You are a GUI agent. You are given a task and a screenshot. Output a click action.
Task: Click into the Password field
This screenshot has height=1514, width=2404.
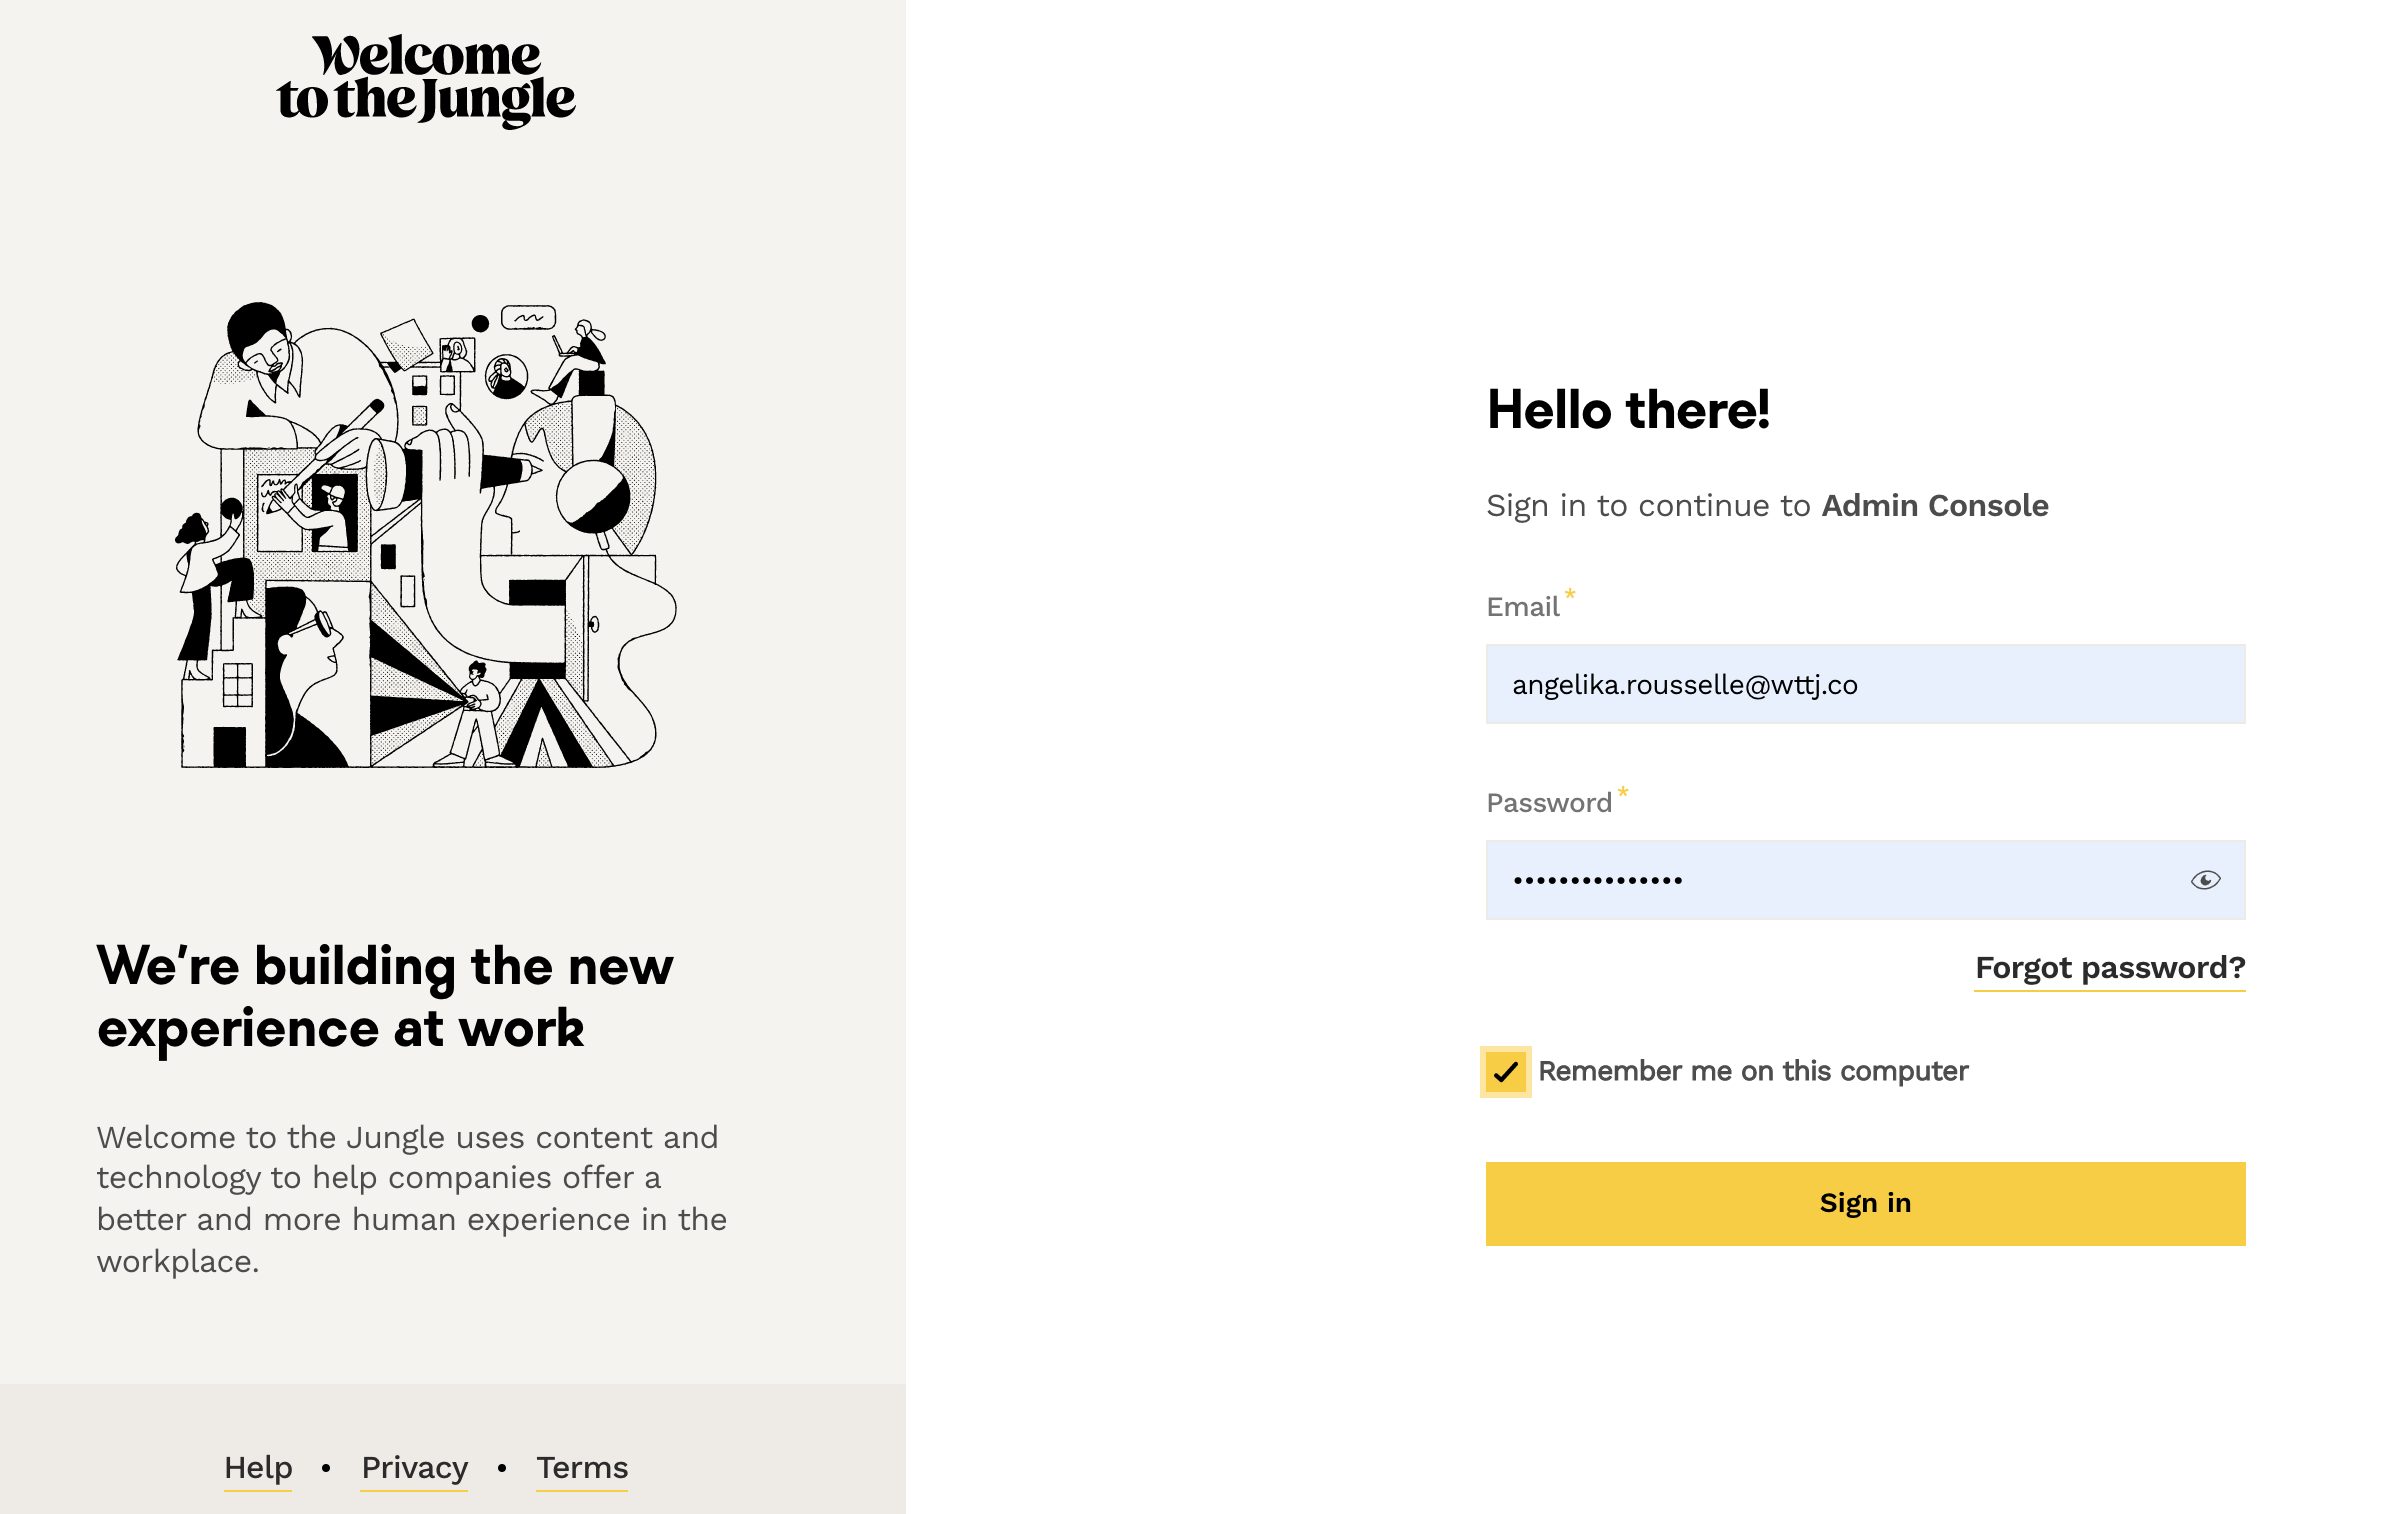click(x=1830, y=880)
